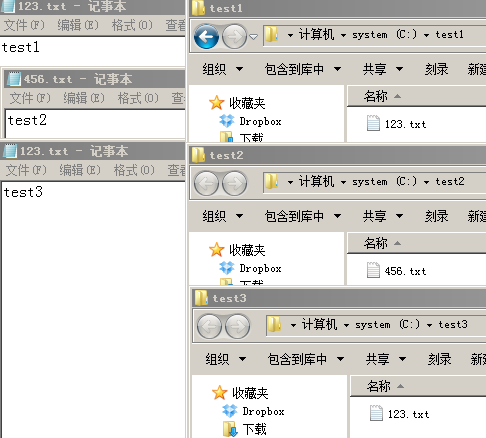The width and height of the screenshot is (486, 438).
Task: Expand 组织 dropdown in test1 window
Action: click(x=223, y=69)
